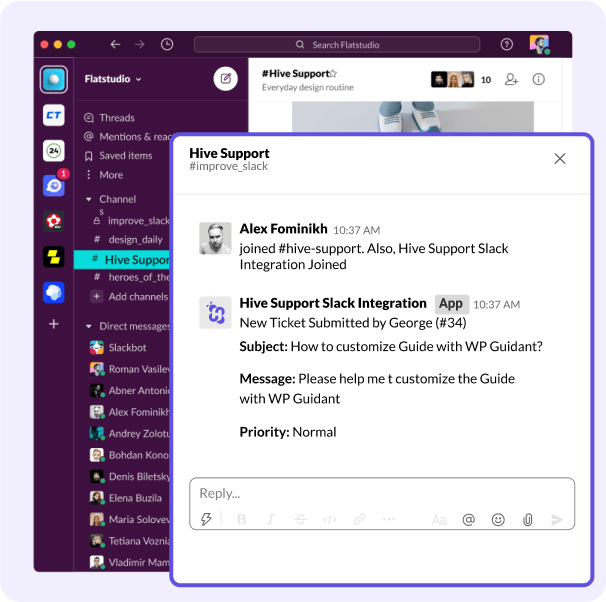The width and height of the screenshot is (606, 602).
Task: Select the Hive Support channel in sidebar
Action: click(x=122, y=260)
